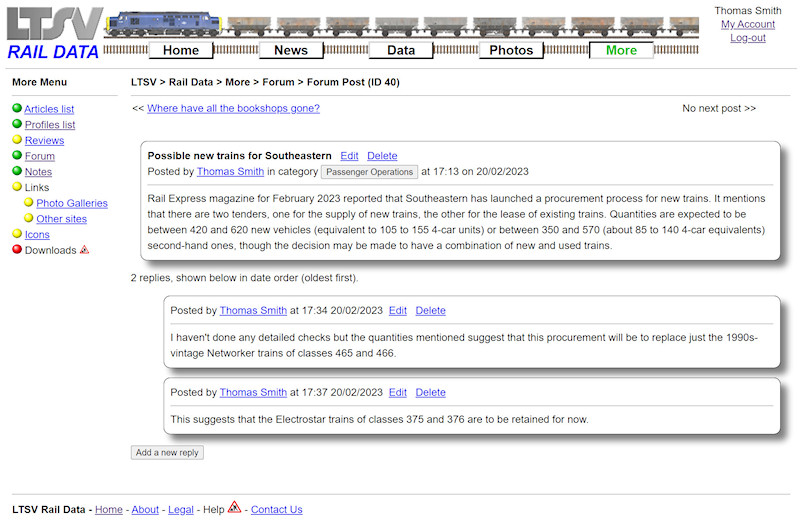Open previous post about bookshops

[233, 108]
